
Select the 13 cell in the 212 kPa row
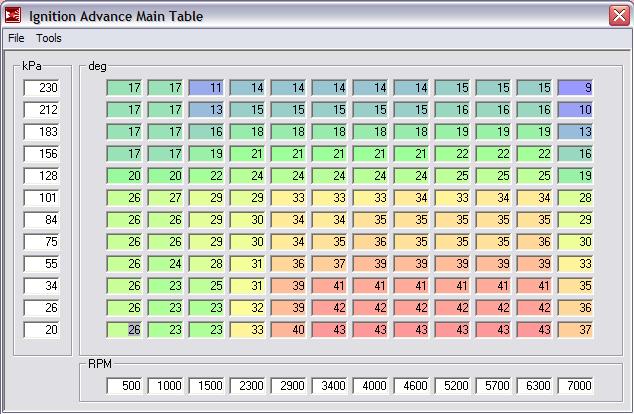pyautogui.click(x=206, y=110)
